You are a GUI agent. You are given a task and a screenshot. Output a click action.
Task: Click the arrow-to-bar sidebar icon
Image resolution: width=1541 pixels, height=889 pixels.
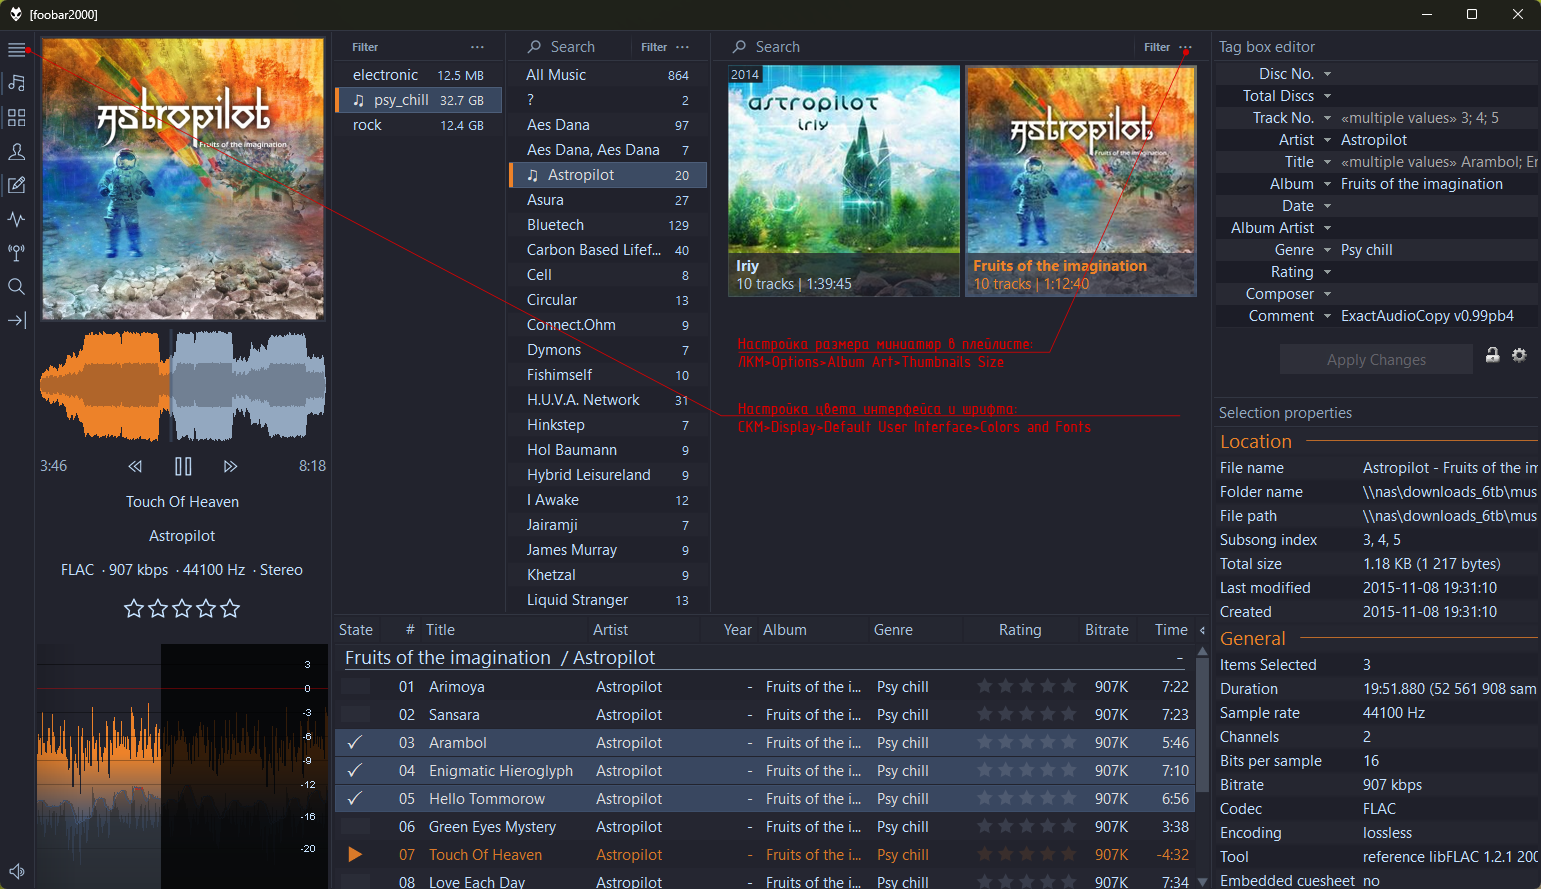tap(17, 320)
